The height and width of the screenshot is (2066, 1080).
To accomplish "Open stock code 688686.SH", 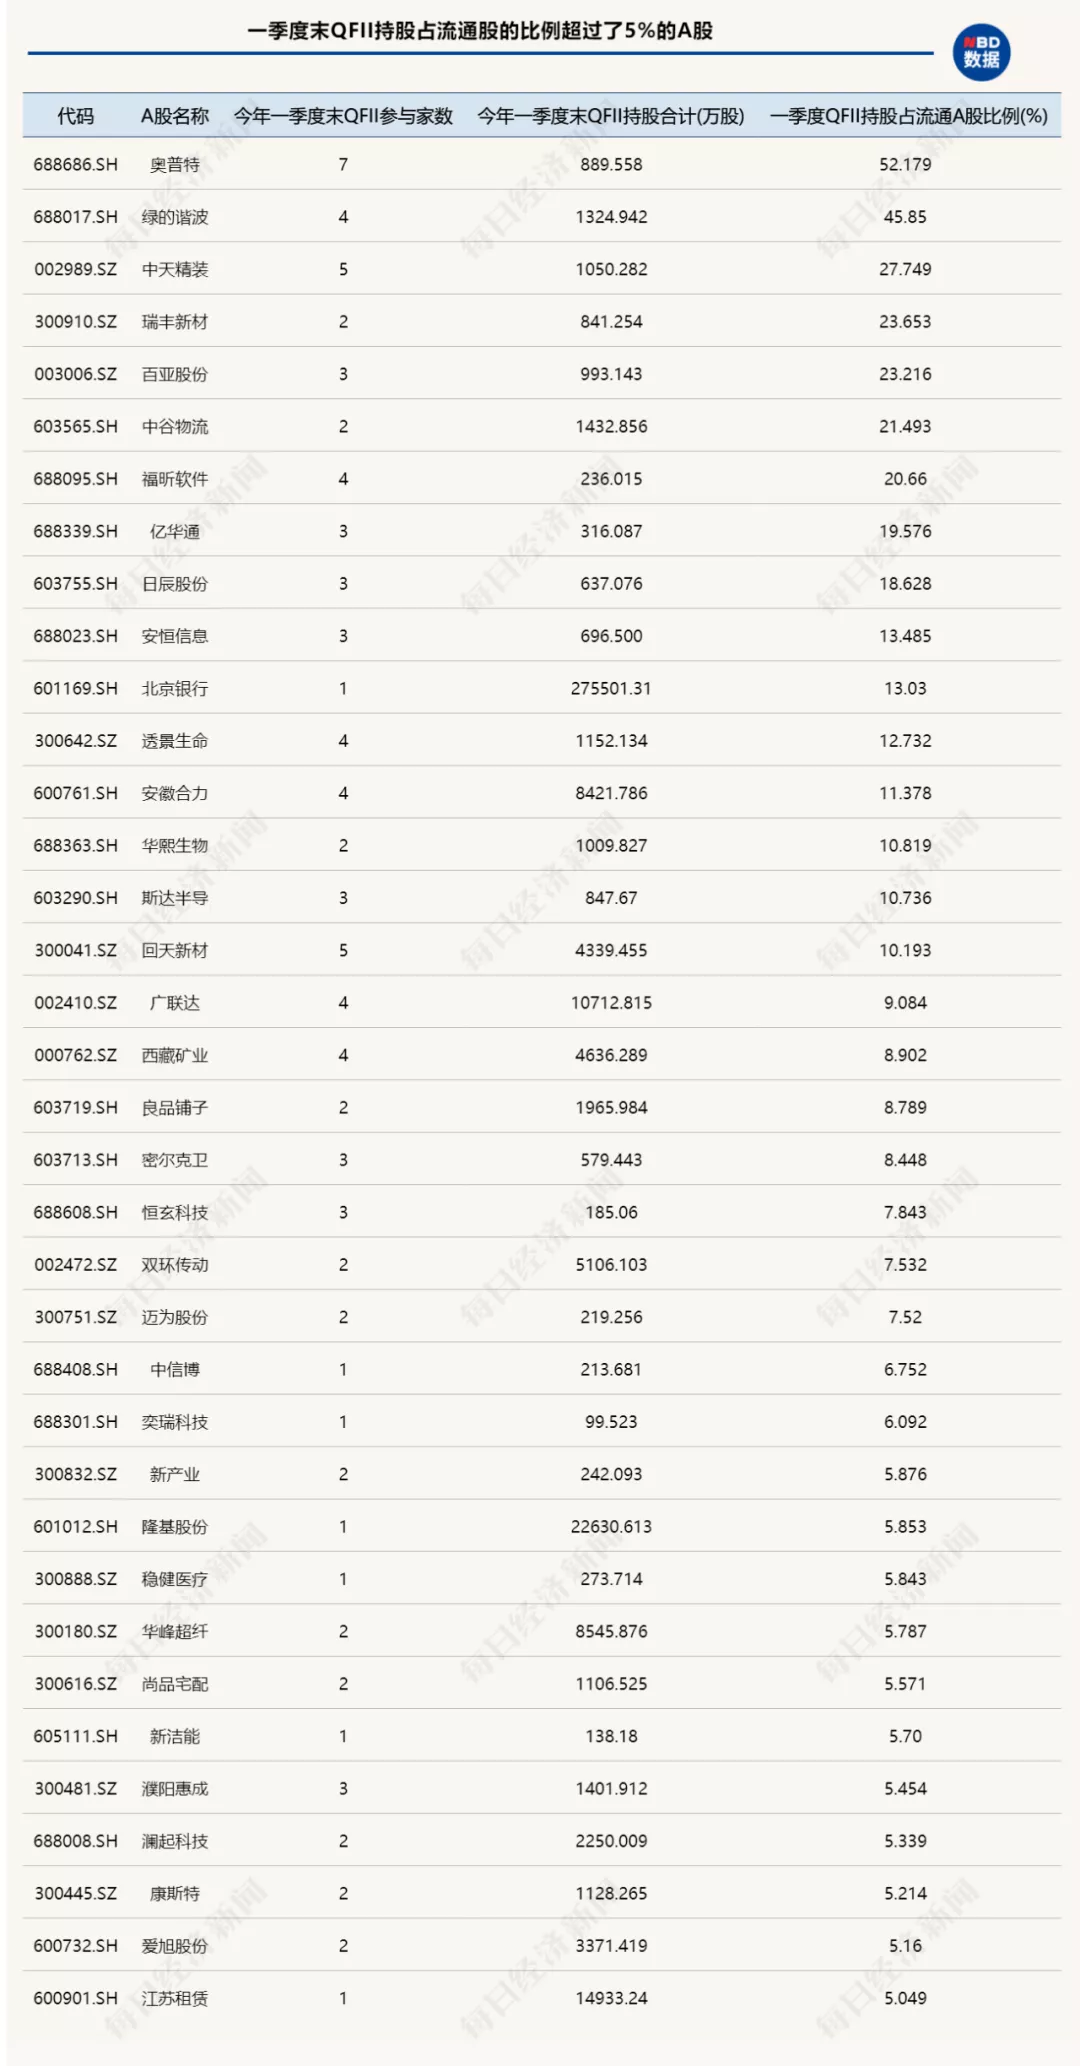I will pyautogui.click(x=75, y=165).
